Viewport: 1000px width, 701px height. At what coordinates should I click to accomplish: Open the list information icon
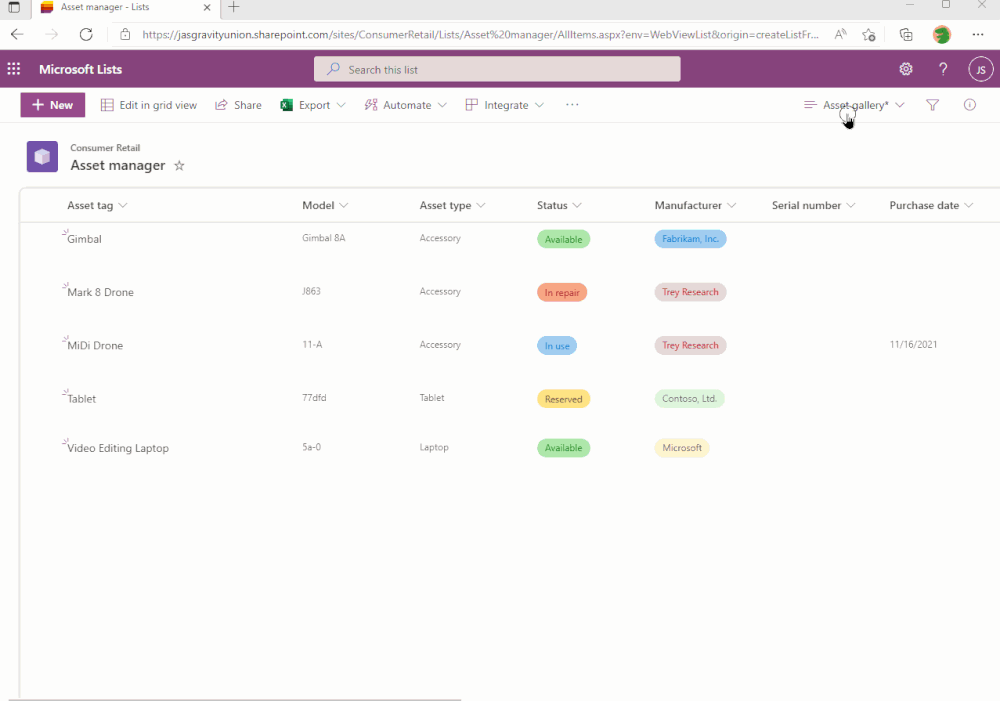click(x=969, y=104)
